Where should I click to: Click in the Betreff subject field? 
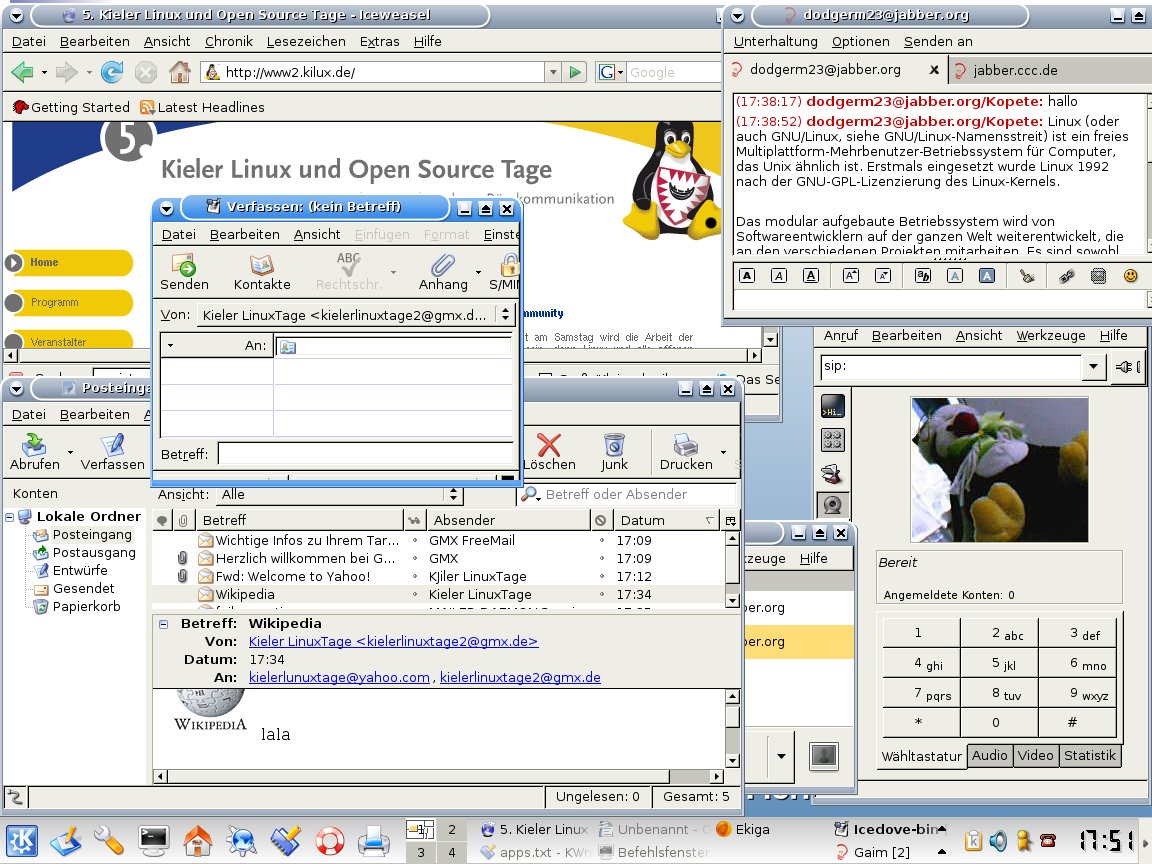point(365,453)
